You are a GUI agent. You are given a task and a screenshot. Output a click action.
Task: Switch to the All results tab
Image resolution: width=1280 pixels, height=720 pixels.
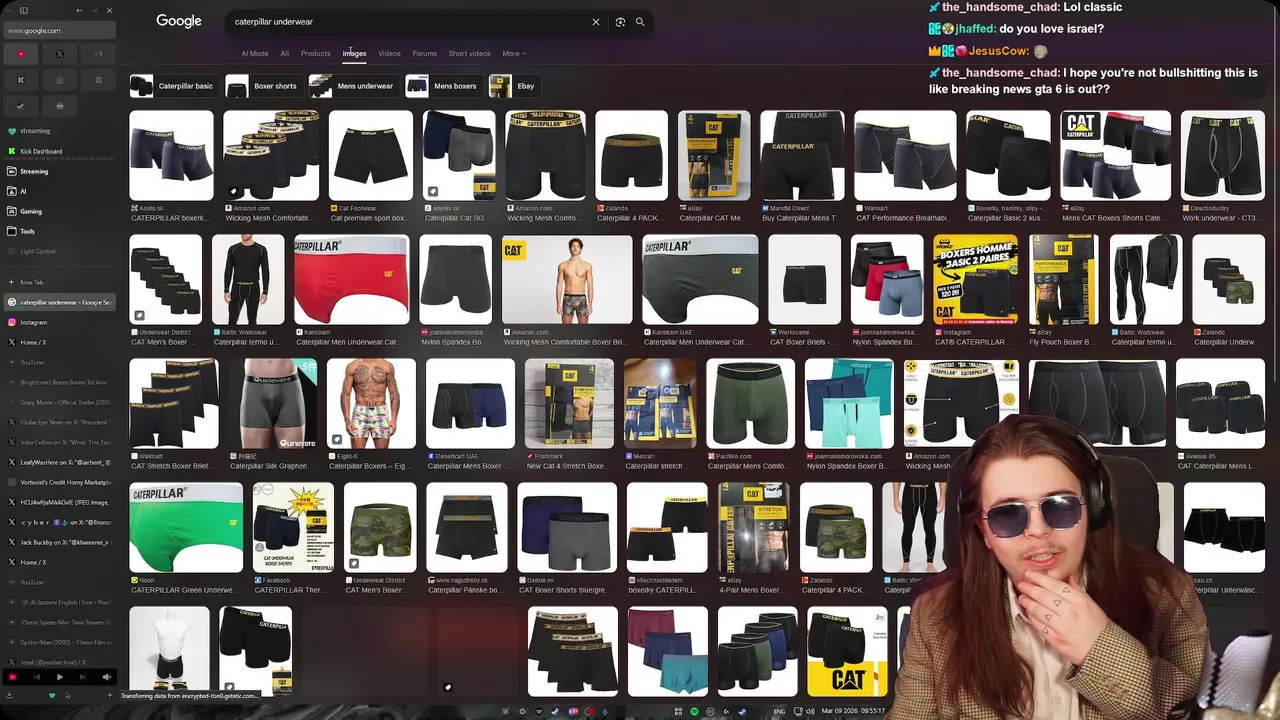pos(284,54)
